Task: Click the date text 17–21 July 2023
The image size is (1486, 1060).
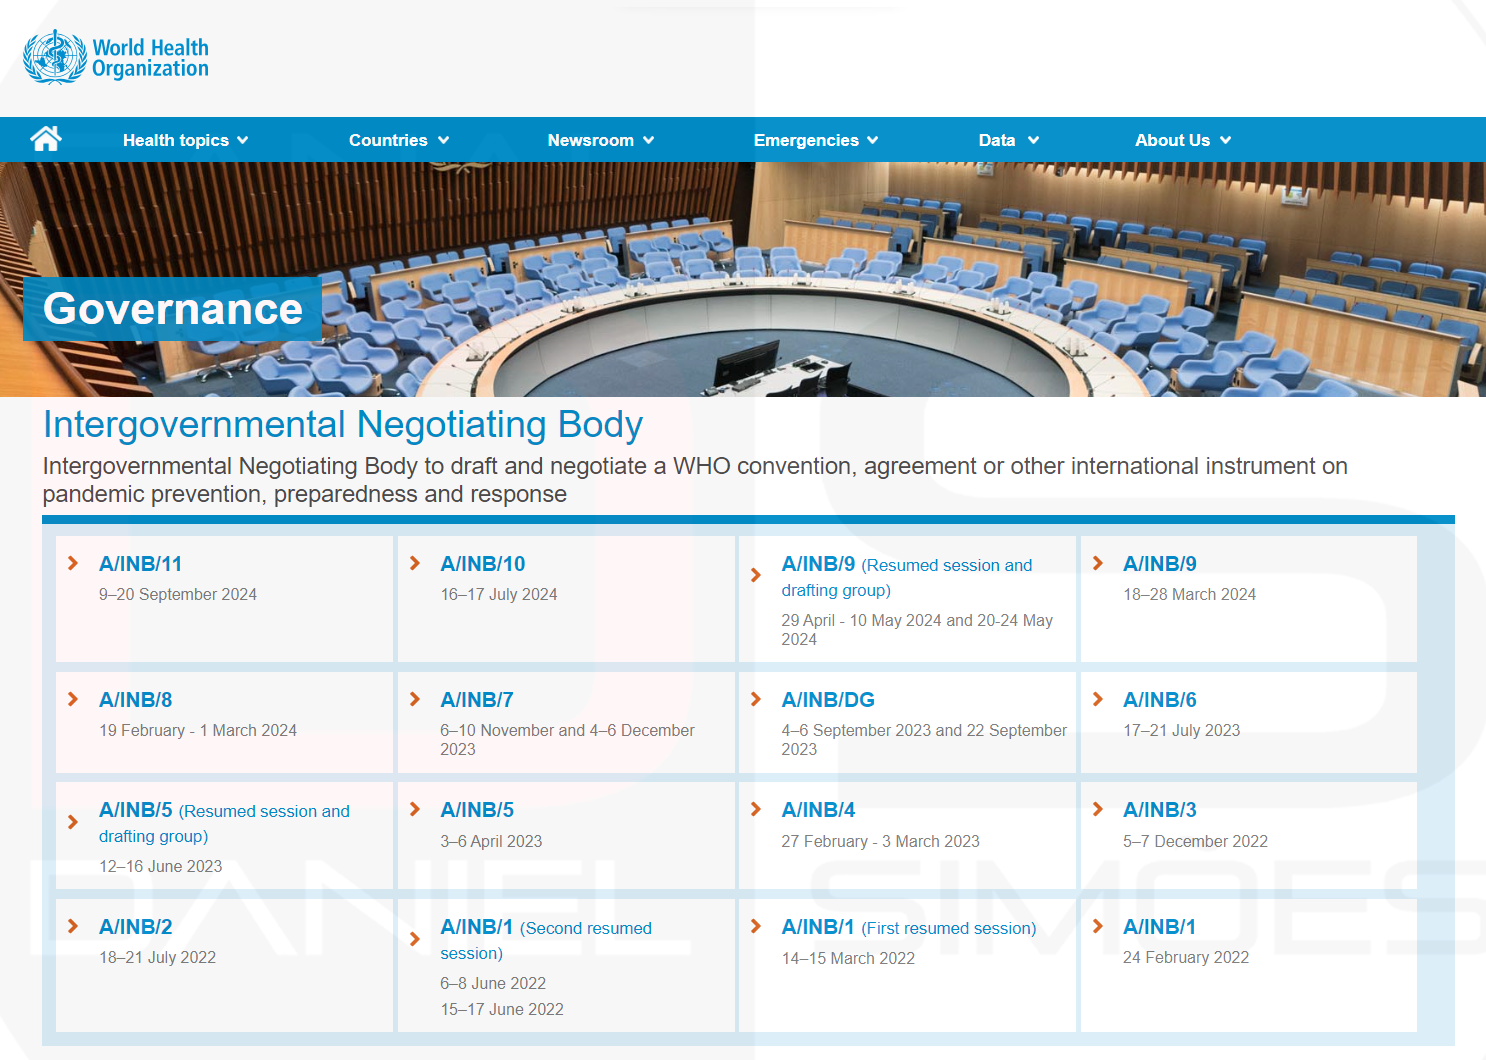Action: pos(1181,730)
